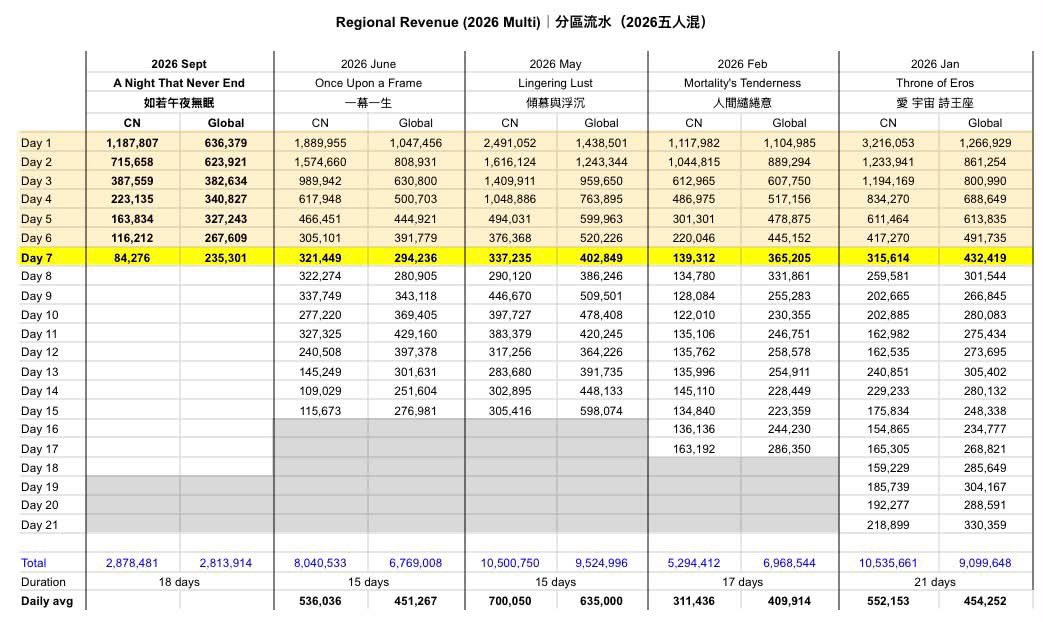Click the daily average "700,050"
This screenshot has height=622, width=1043.
point(510,601)
